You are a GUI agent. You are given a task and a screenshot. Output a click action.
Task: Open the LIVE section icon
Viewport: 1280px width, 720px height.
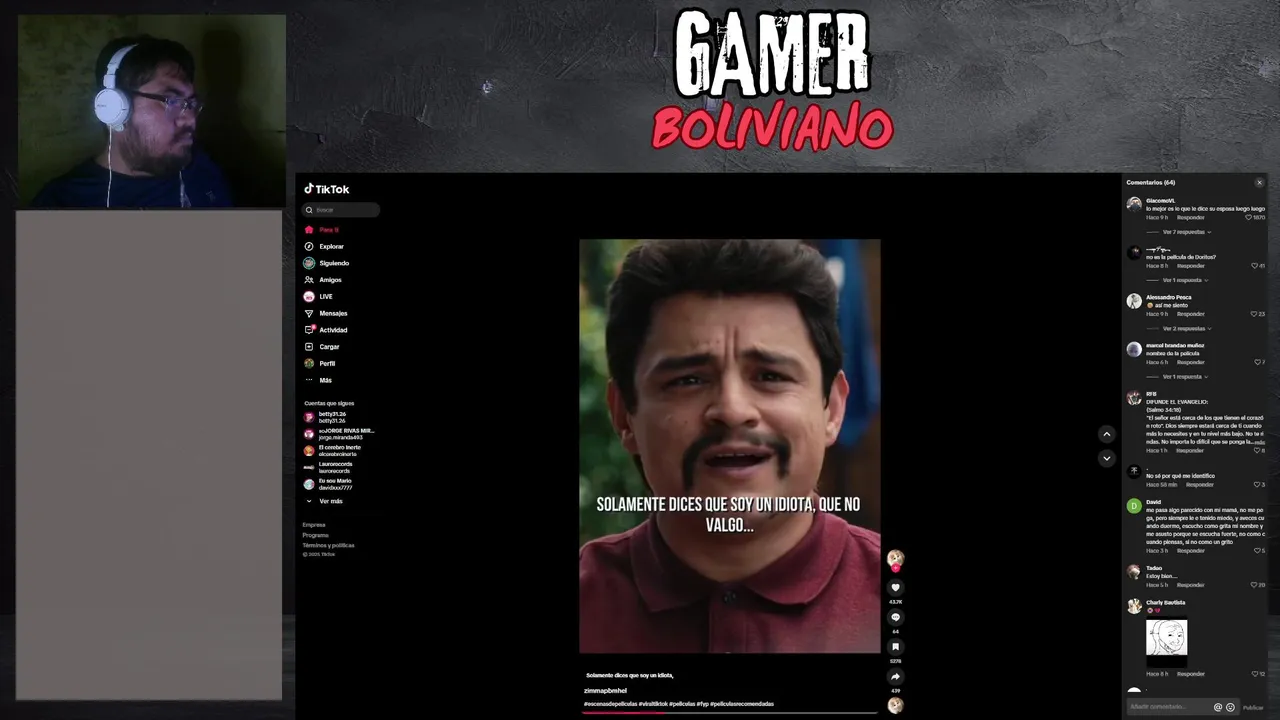(309, 297)
